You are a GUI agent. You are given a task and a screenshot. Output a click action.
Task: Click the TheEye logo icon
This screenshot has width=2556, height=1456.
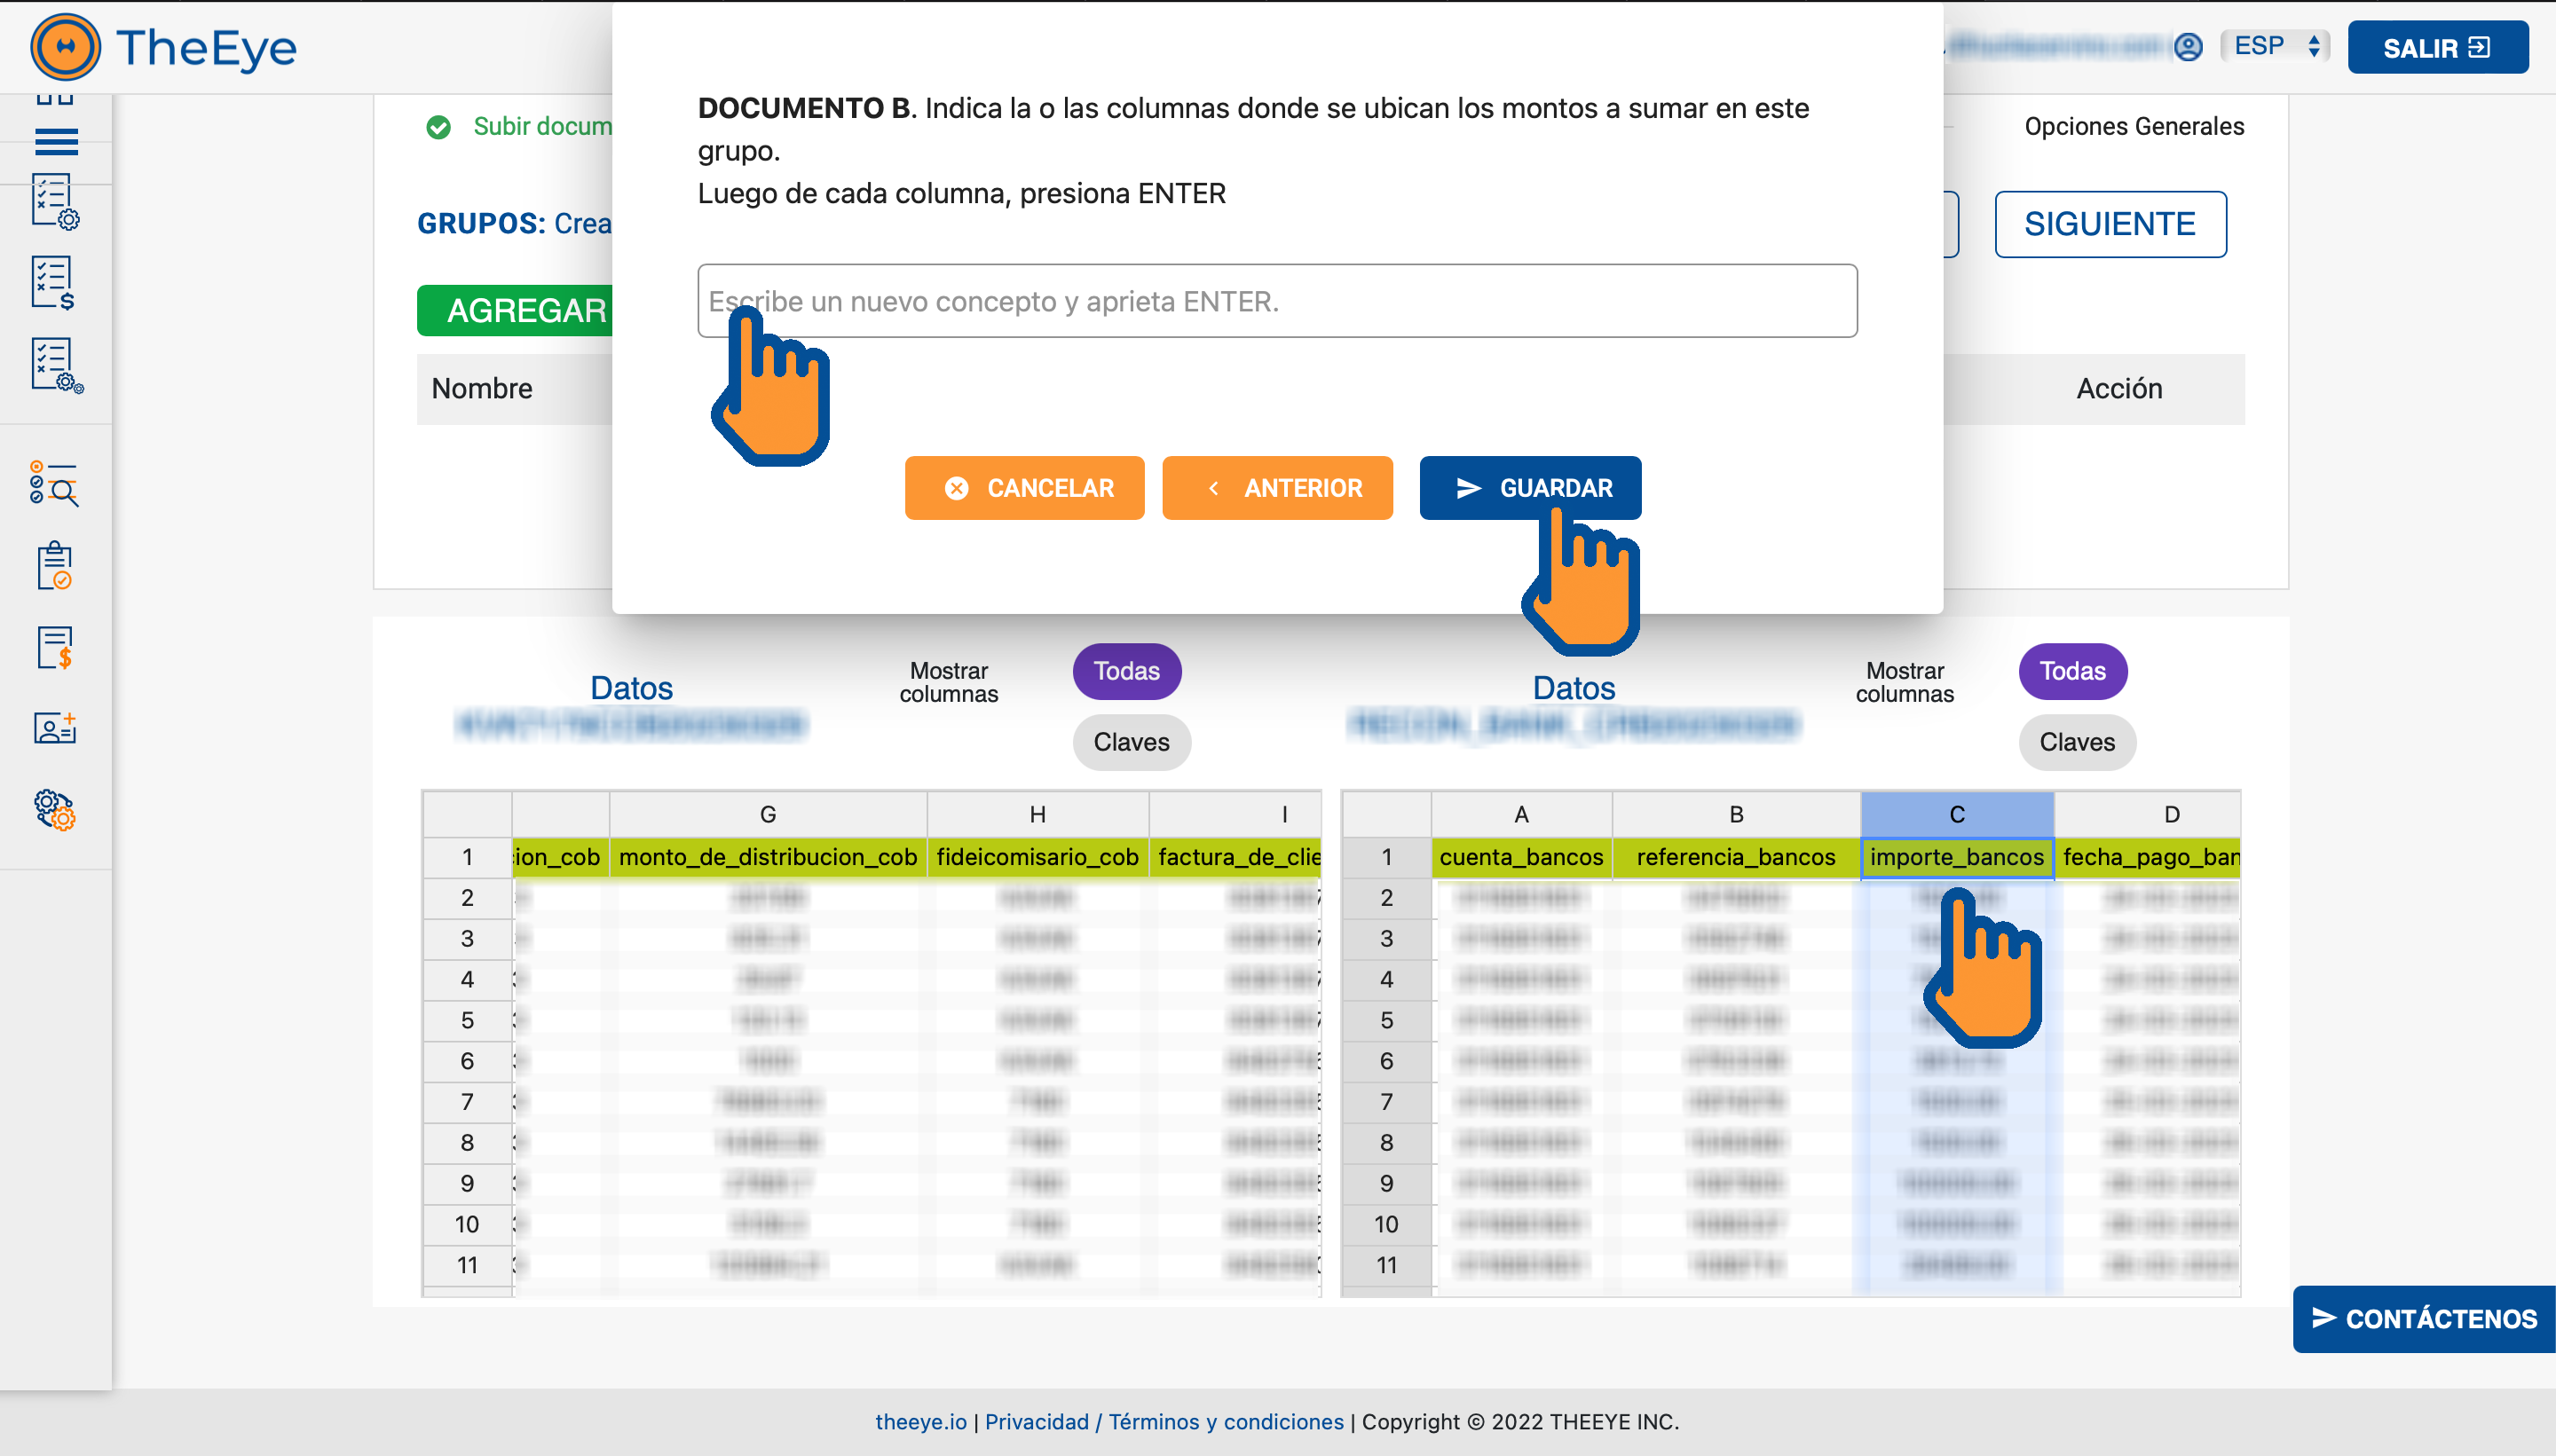pos(65,47)
